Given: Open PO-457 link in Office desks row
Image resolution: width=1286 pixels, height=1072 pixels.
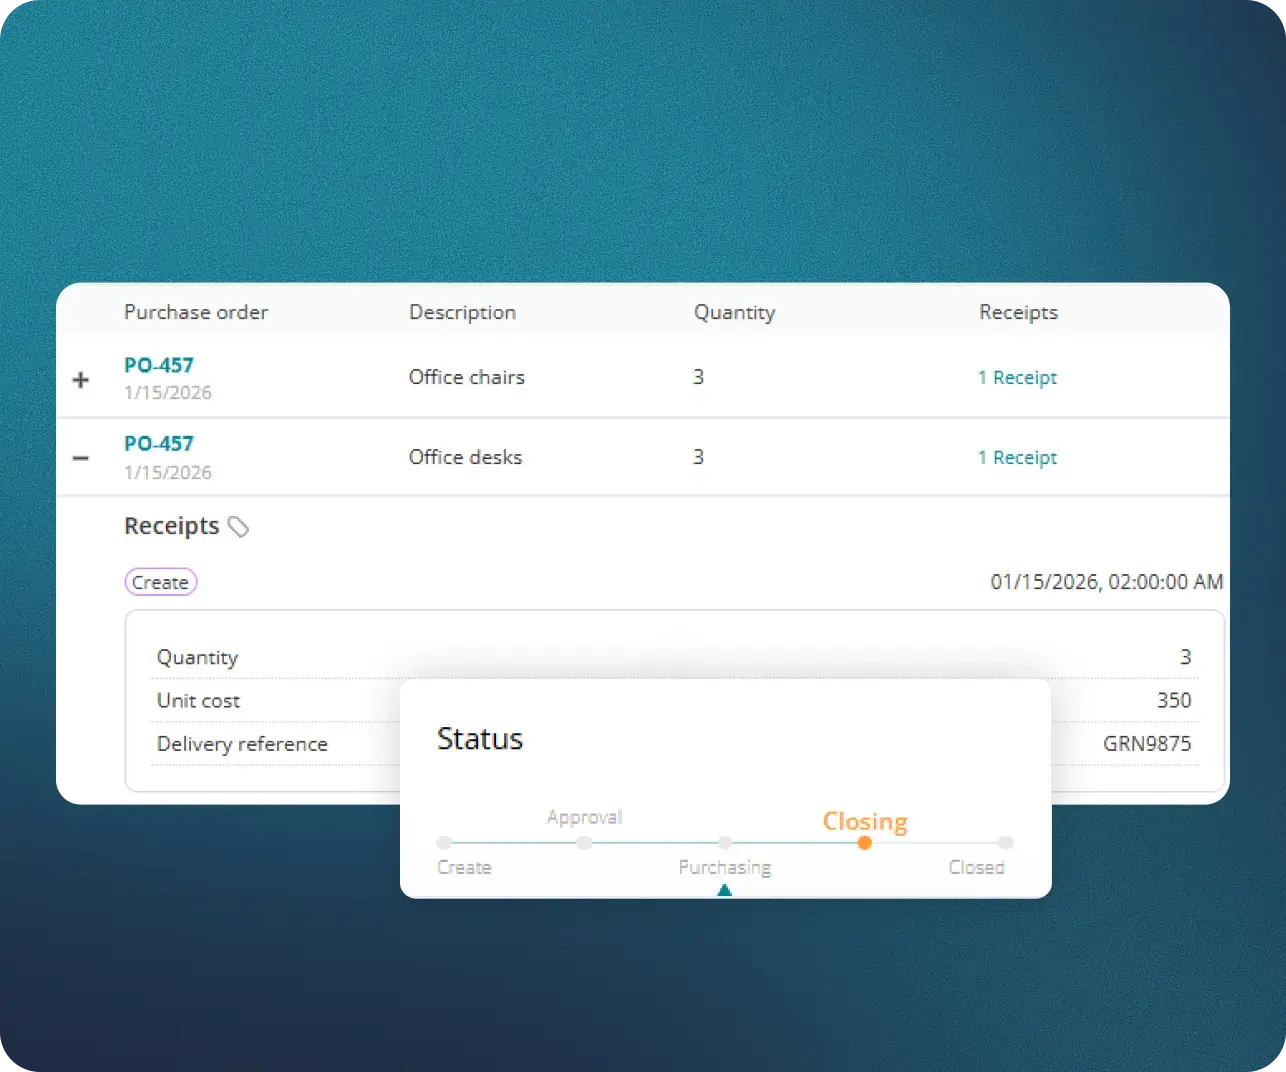Looking at the screenshot, I should point(159,443).
